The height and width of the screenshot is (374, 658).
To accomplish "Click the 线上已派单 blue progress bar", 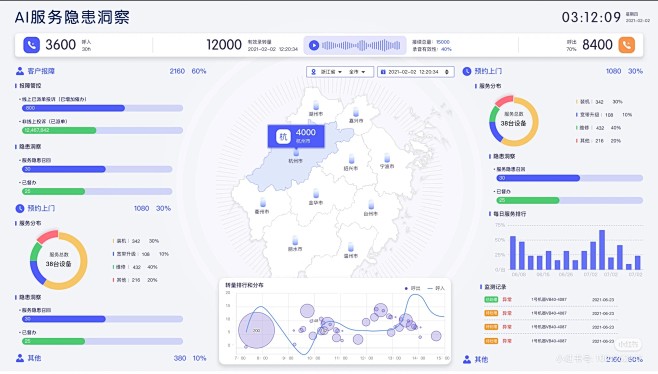I will click(73, 108).
